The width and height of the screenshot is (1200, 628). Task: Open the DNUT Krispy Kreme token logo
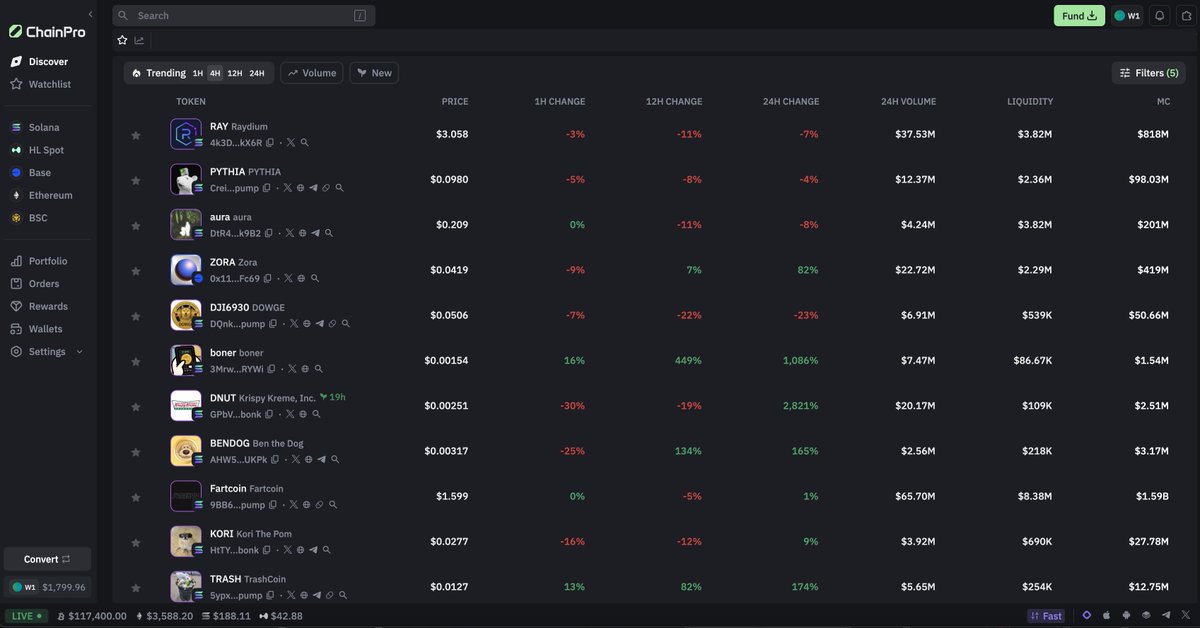point(186,406)
